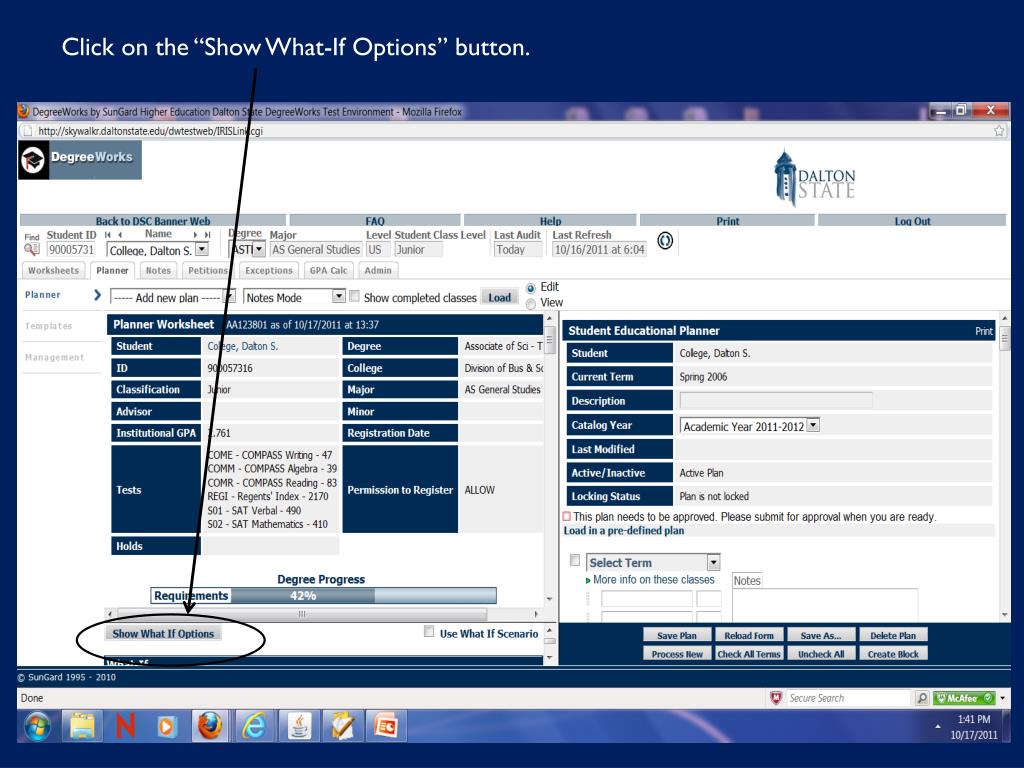Tick the checkbox beside Select Term
1024x768 pixels.
pyautogui.click(x=575, y=560)
